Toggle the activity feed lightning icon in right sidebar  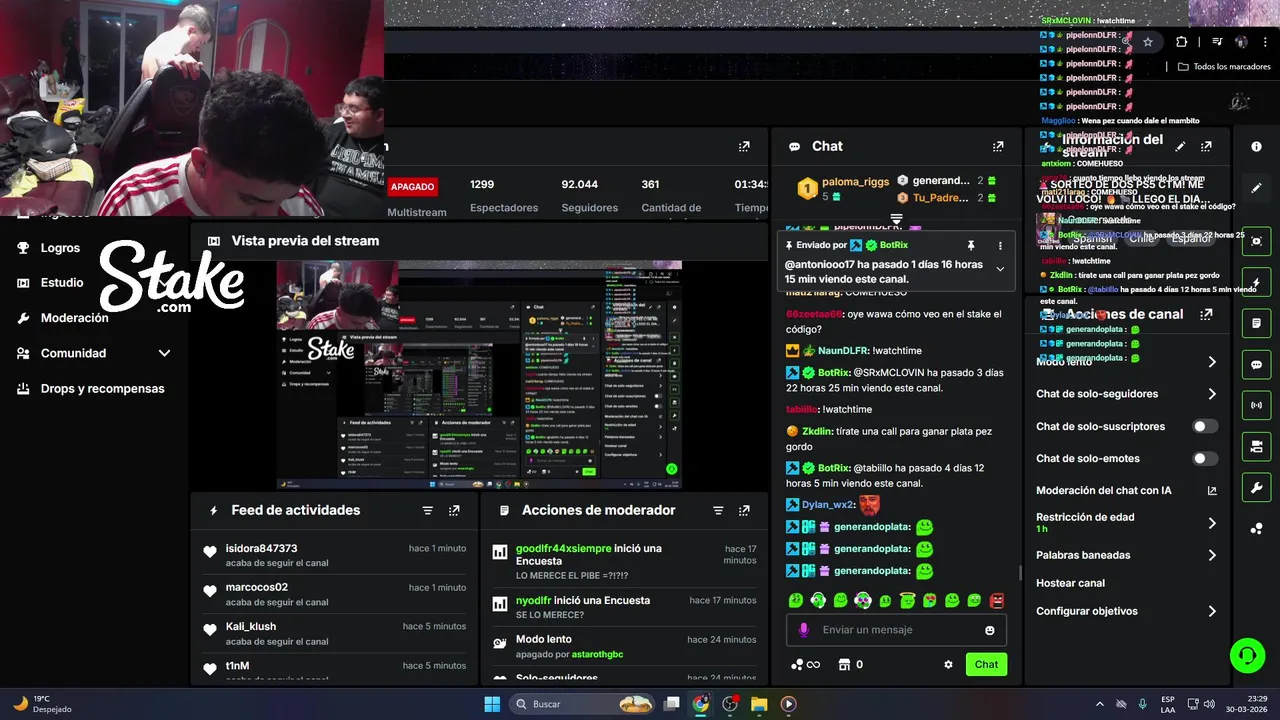click(1256, 282)
